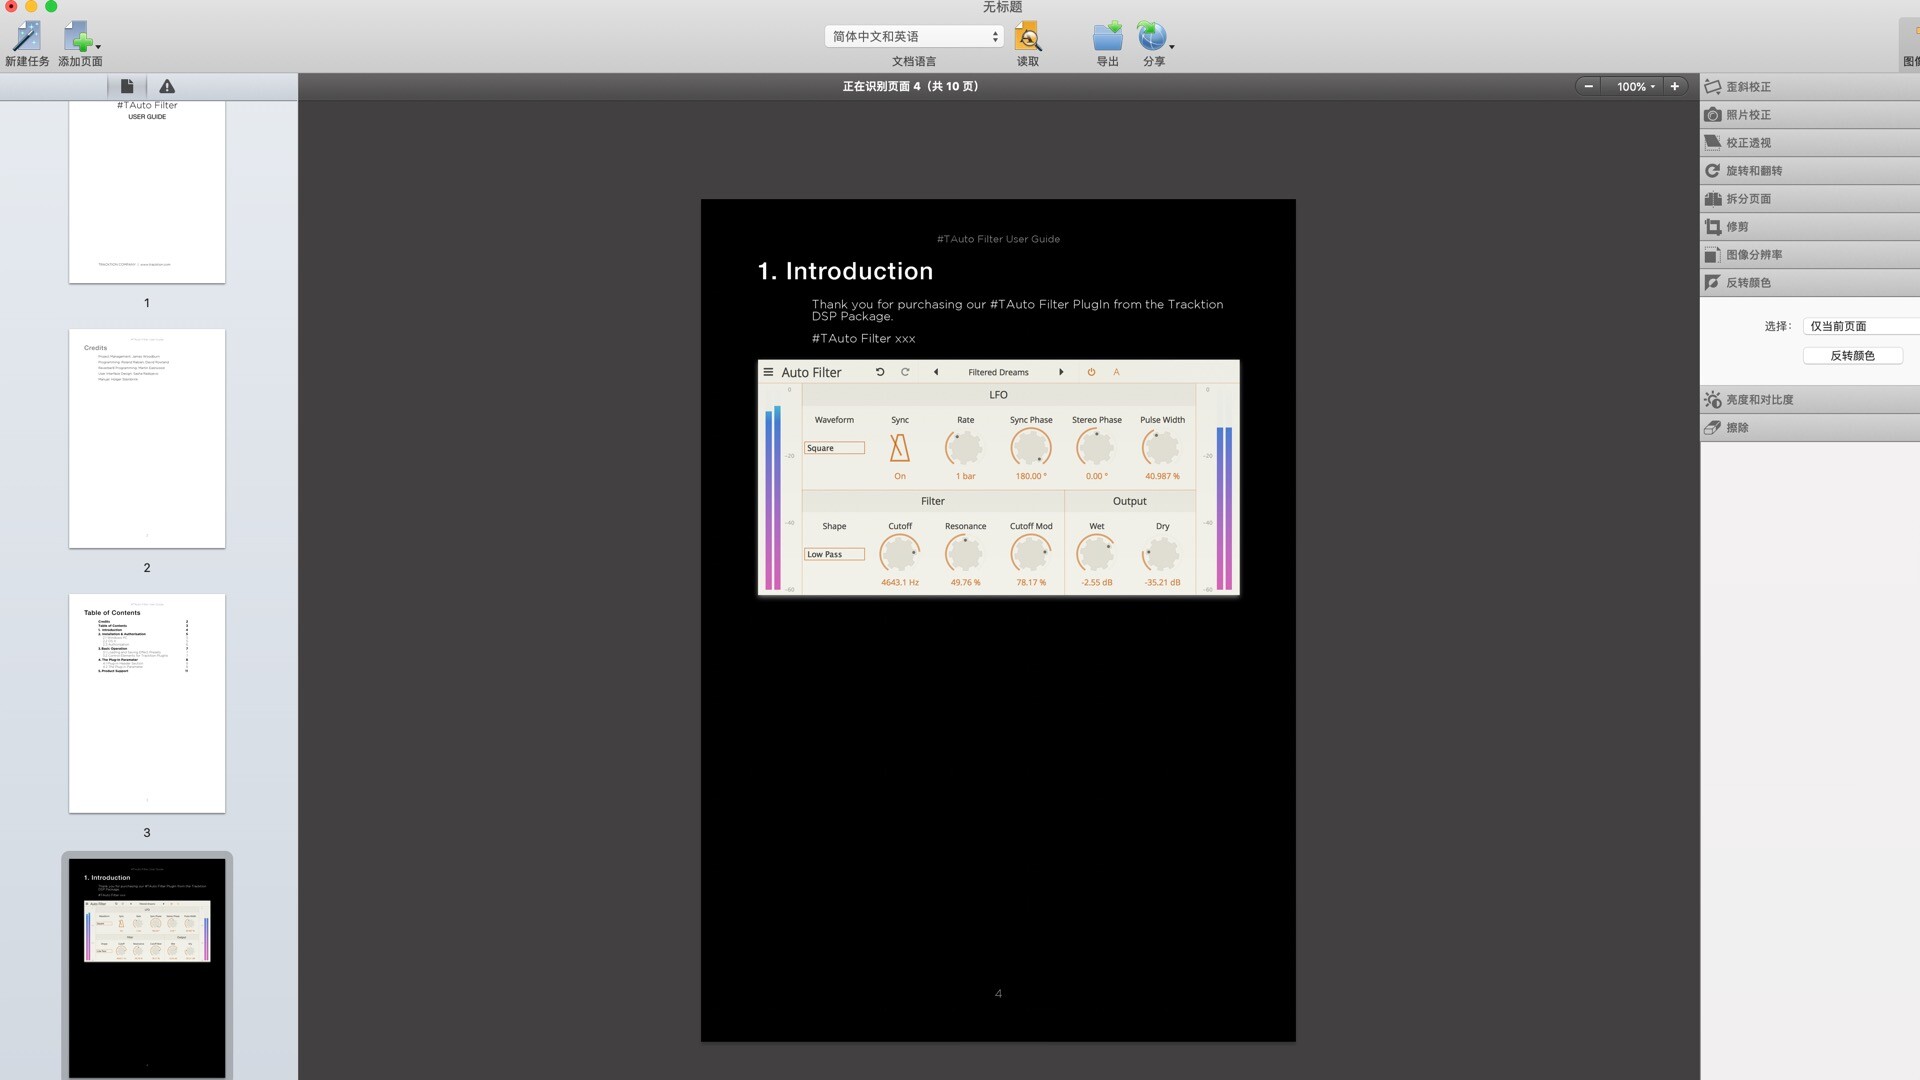The image size is (1920, 1080).
Task: Click the page number 4 at page bottom
Action: coord(998,993)
